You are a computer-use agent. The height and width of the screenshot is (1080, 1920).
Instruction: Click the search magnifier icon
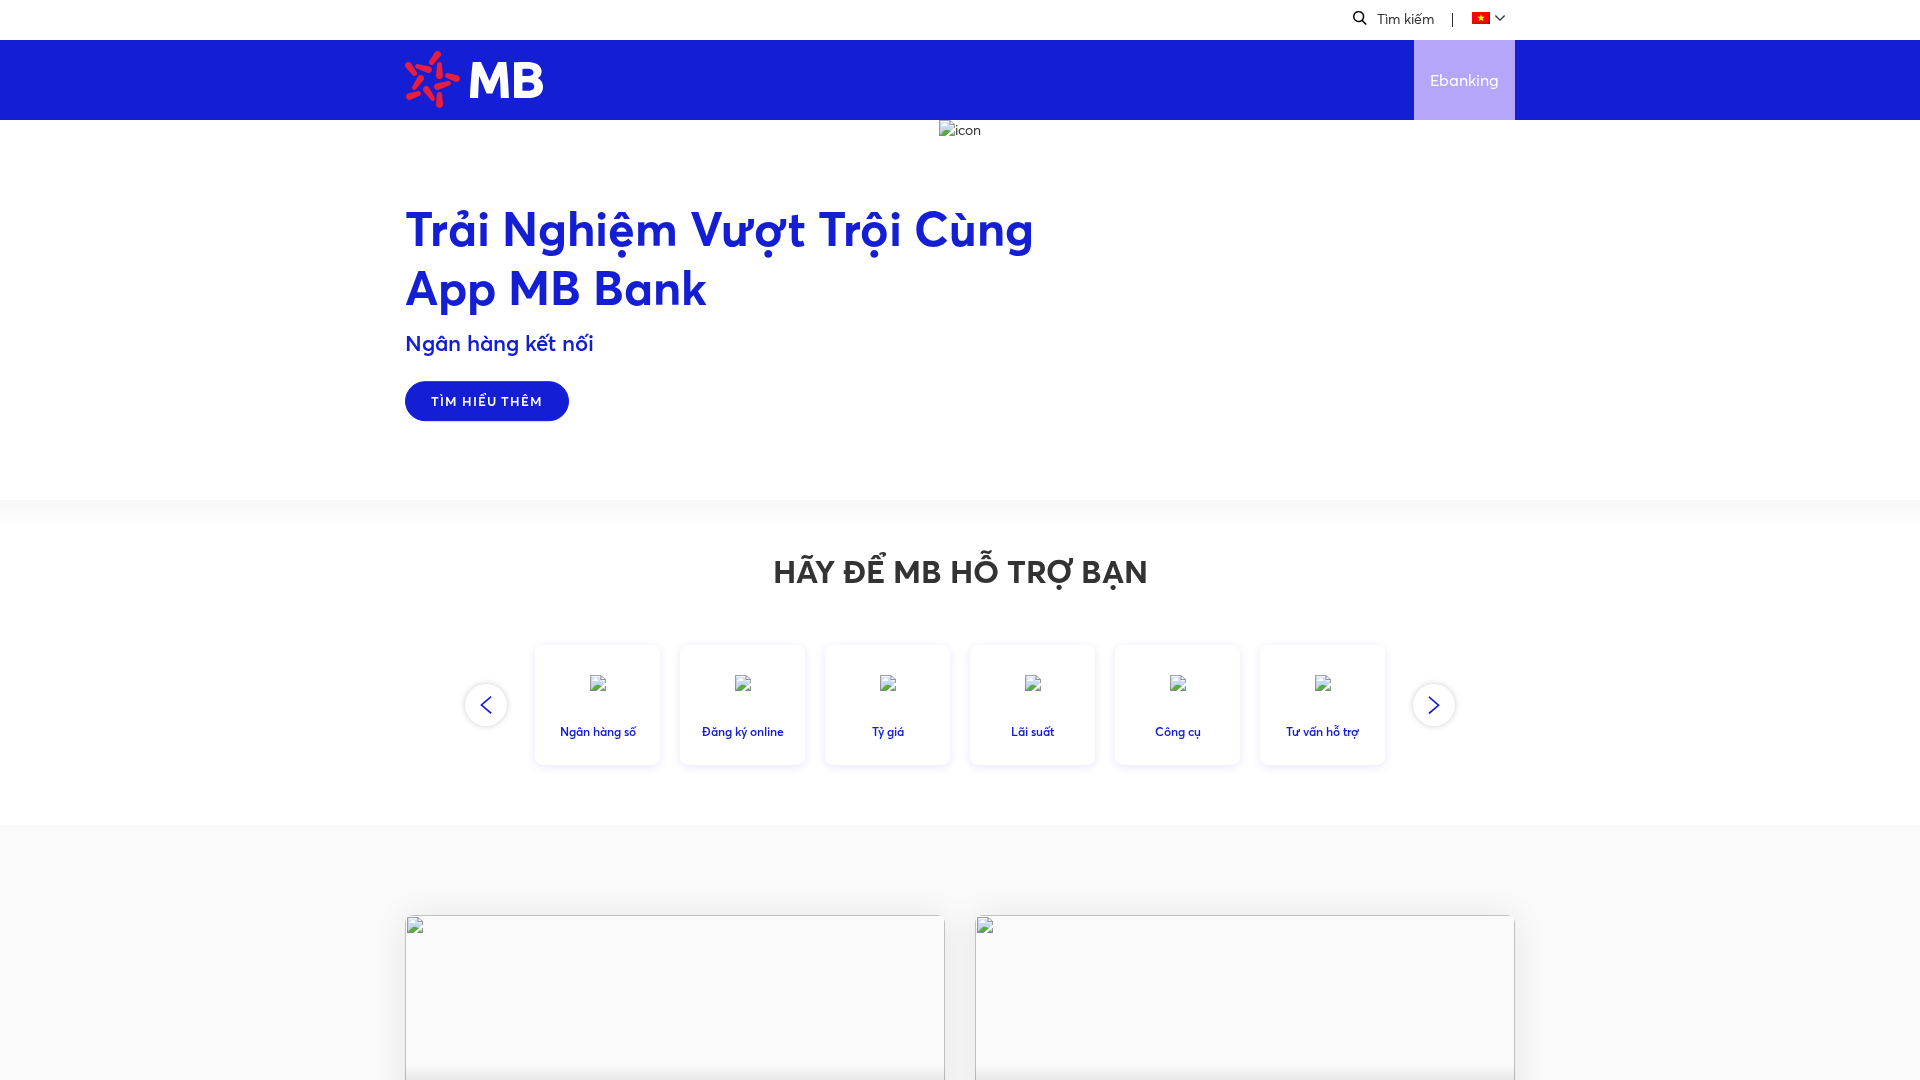tap(1360, 18)
